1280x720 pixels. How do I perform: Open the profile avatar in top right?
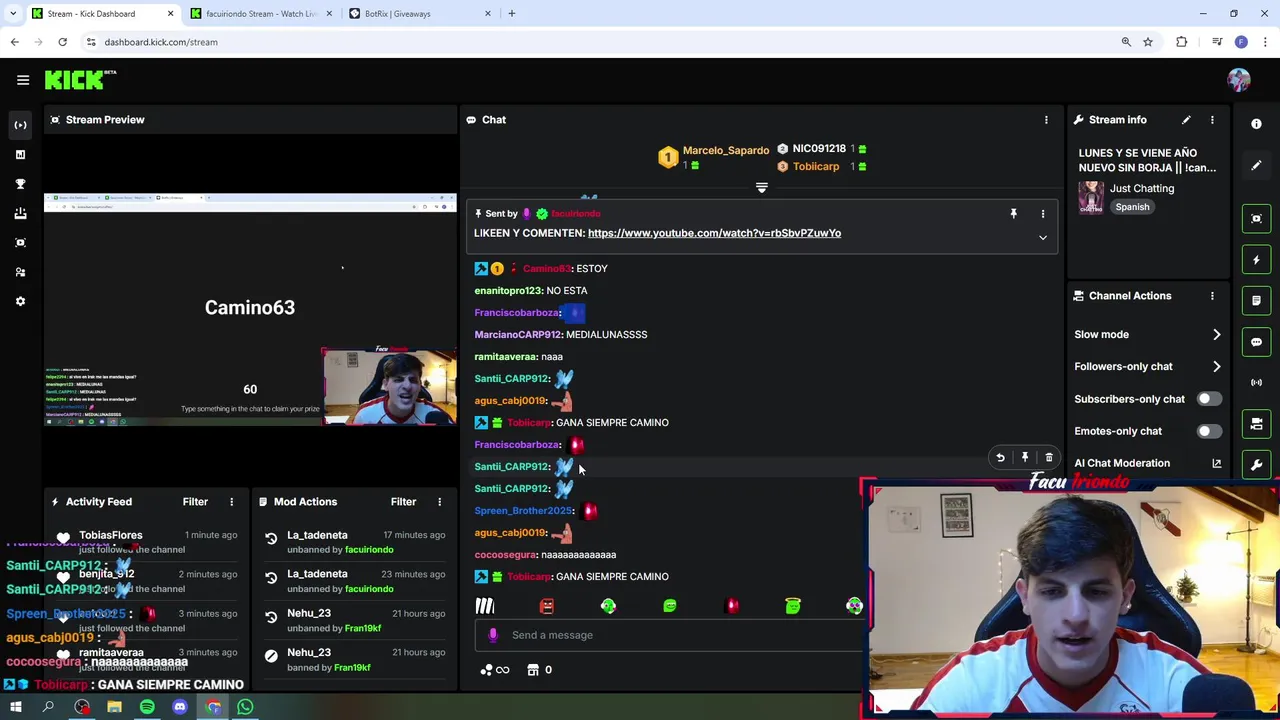coord(1239,80)
